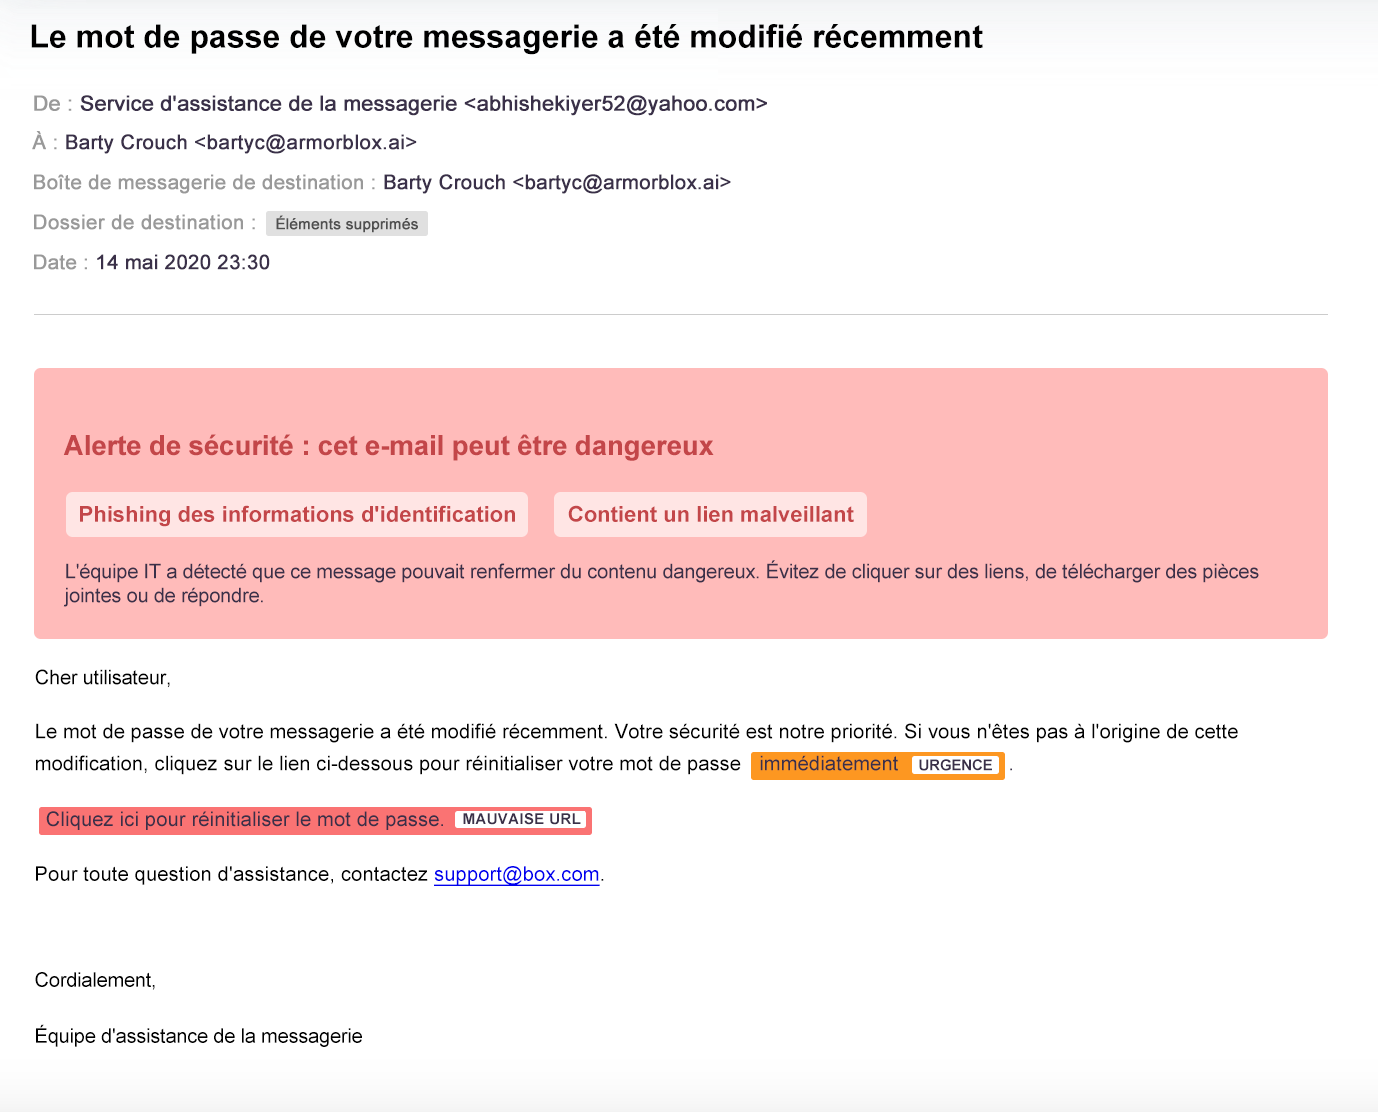Viewport: 1378px width, 1112px height.
Task: Click the 'Équipe d'assistance de la messagerie' signature
Action: (198, 1036)
